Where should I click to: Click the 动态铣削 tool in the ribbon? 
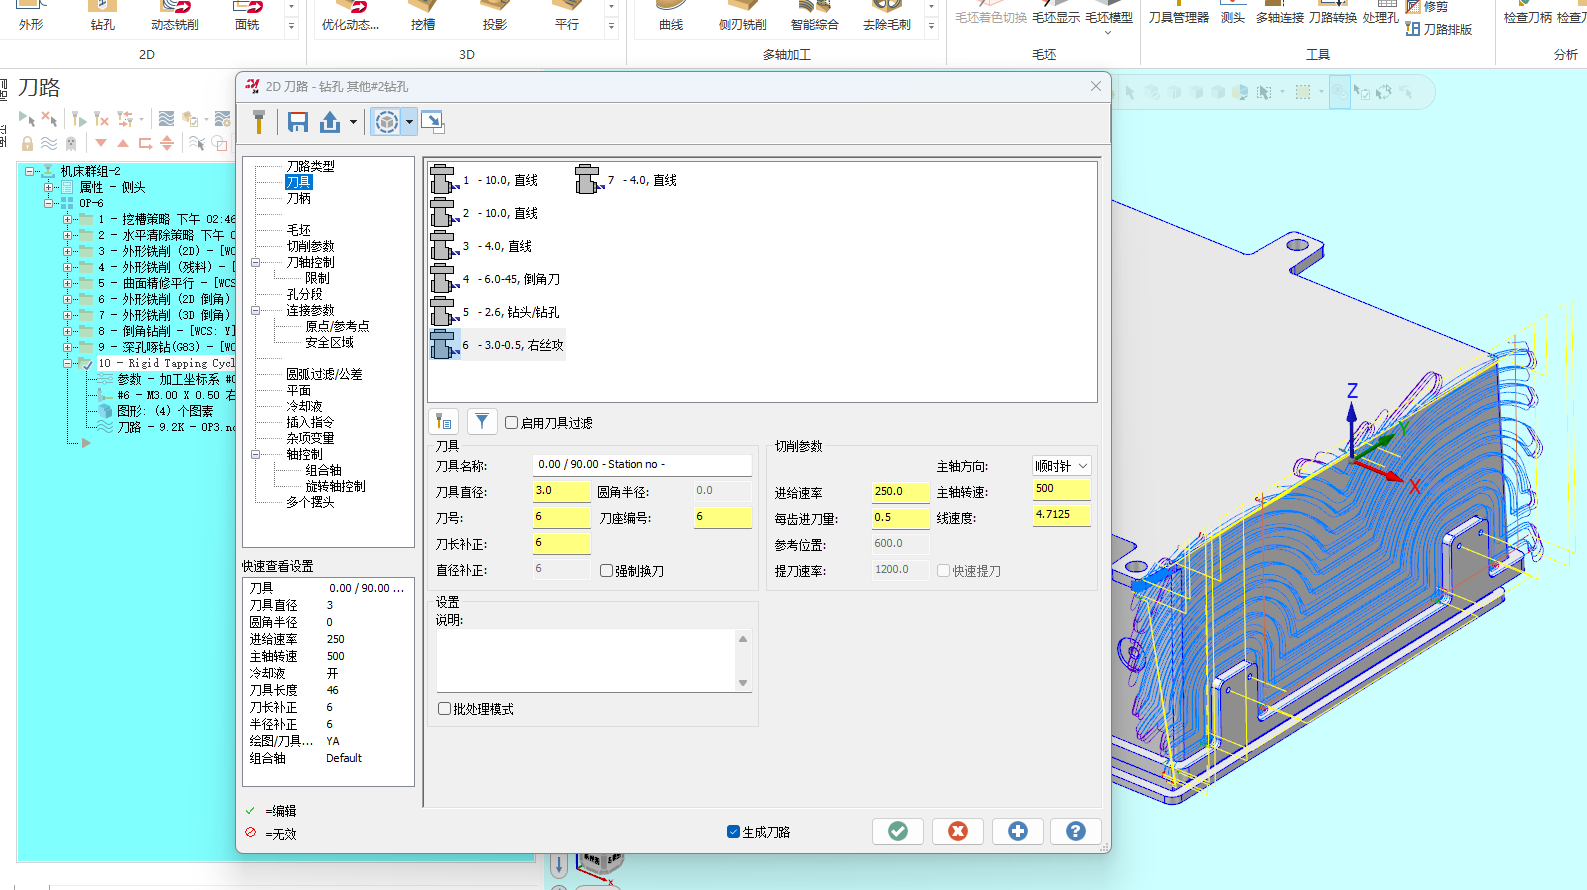175,16
